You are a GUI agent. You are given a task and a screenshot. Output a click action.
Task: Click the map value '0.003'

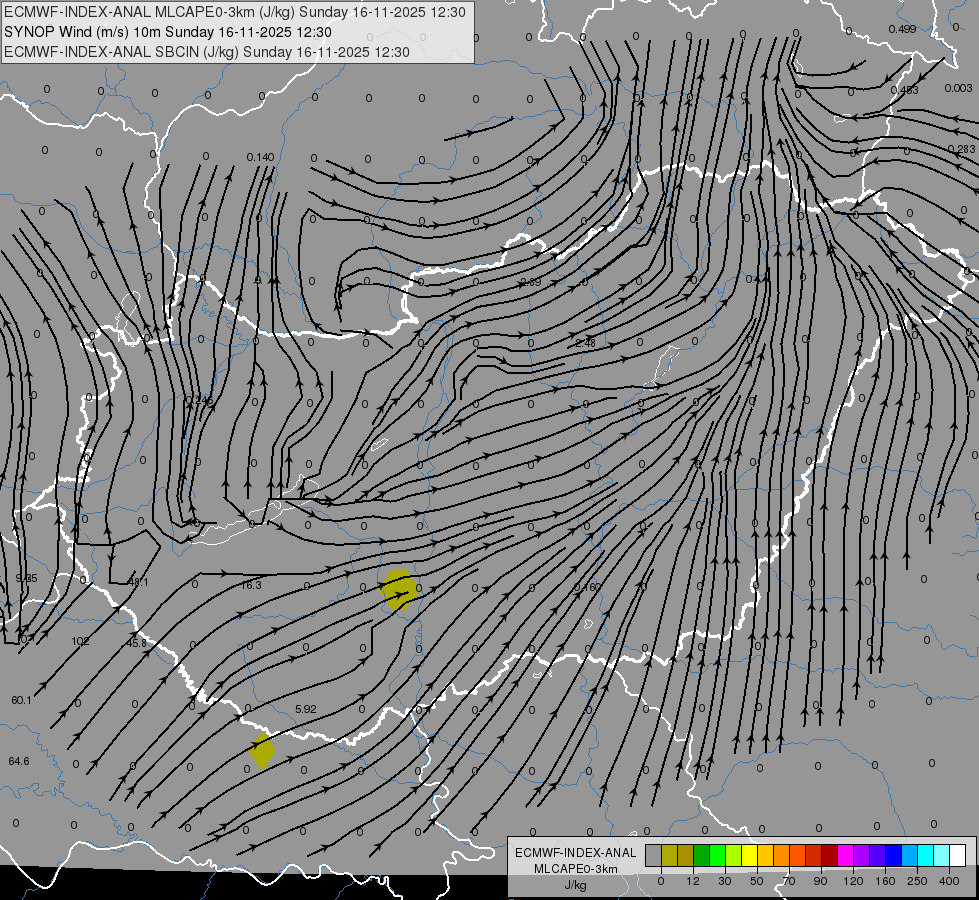tap(958, 88)
